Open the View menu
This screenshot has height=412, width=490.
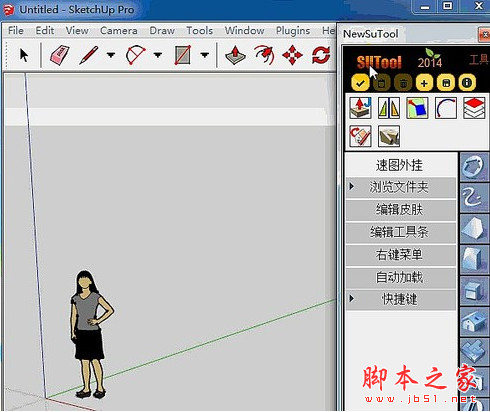point(77,31)
